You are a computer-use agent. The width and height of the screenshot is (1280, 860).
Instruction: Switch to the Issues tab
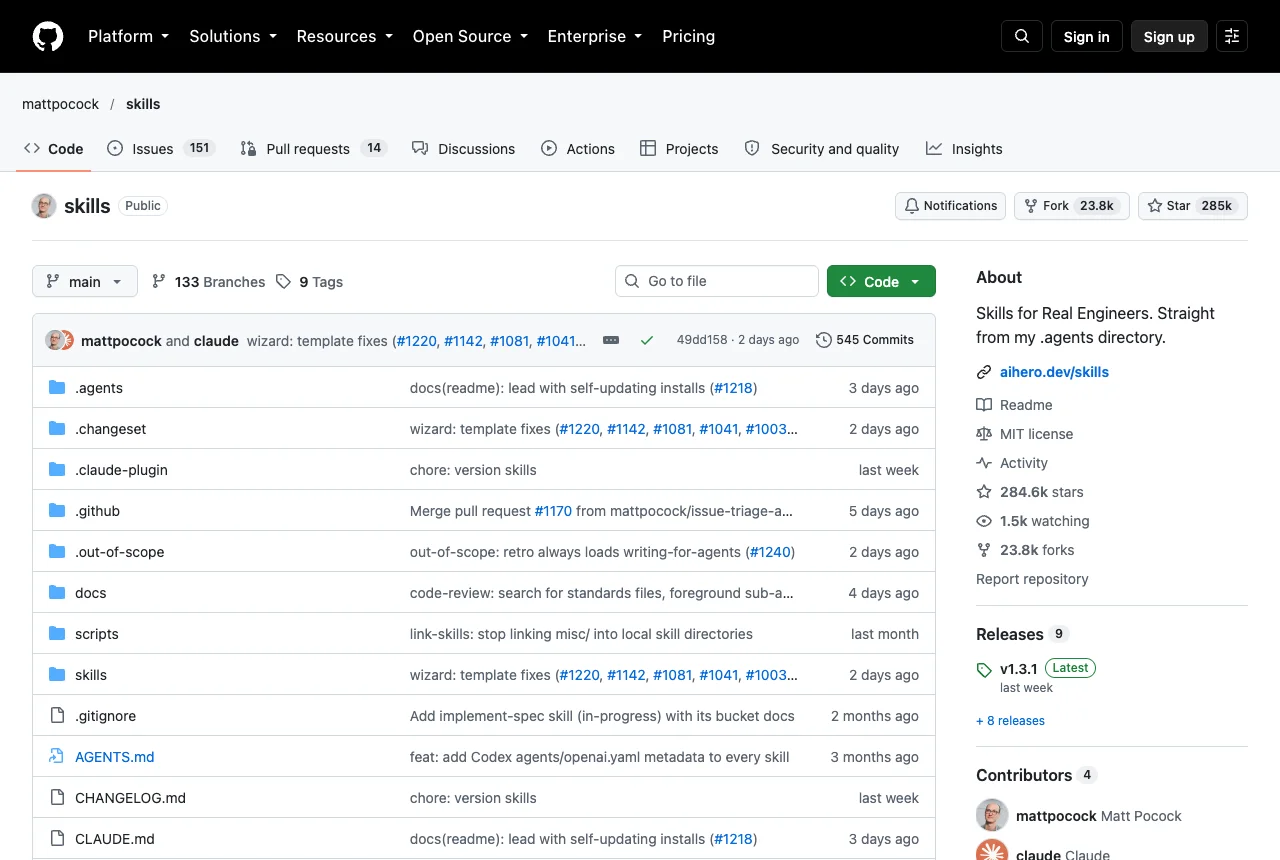coord(160,148)
